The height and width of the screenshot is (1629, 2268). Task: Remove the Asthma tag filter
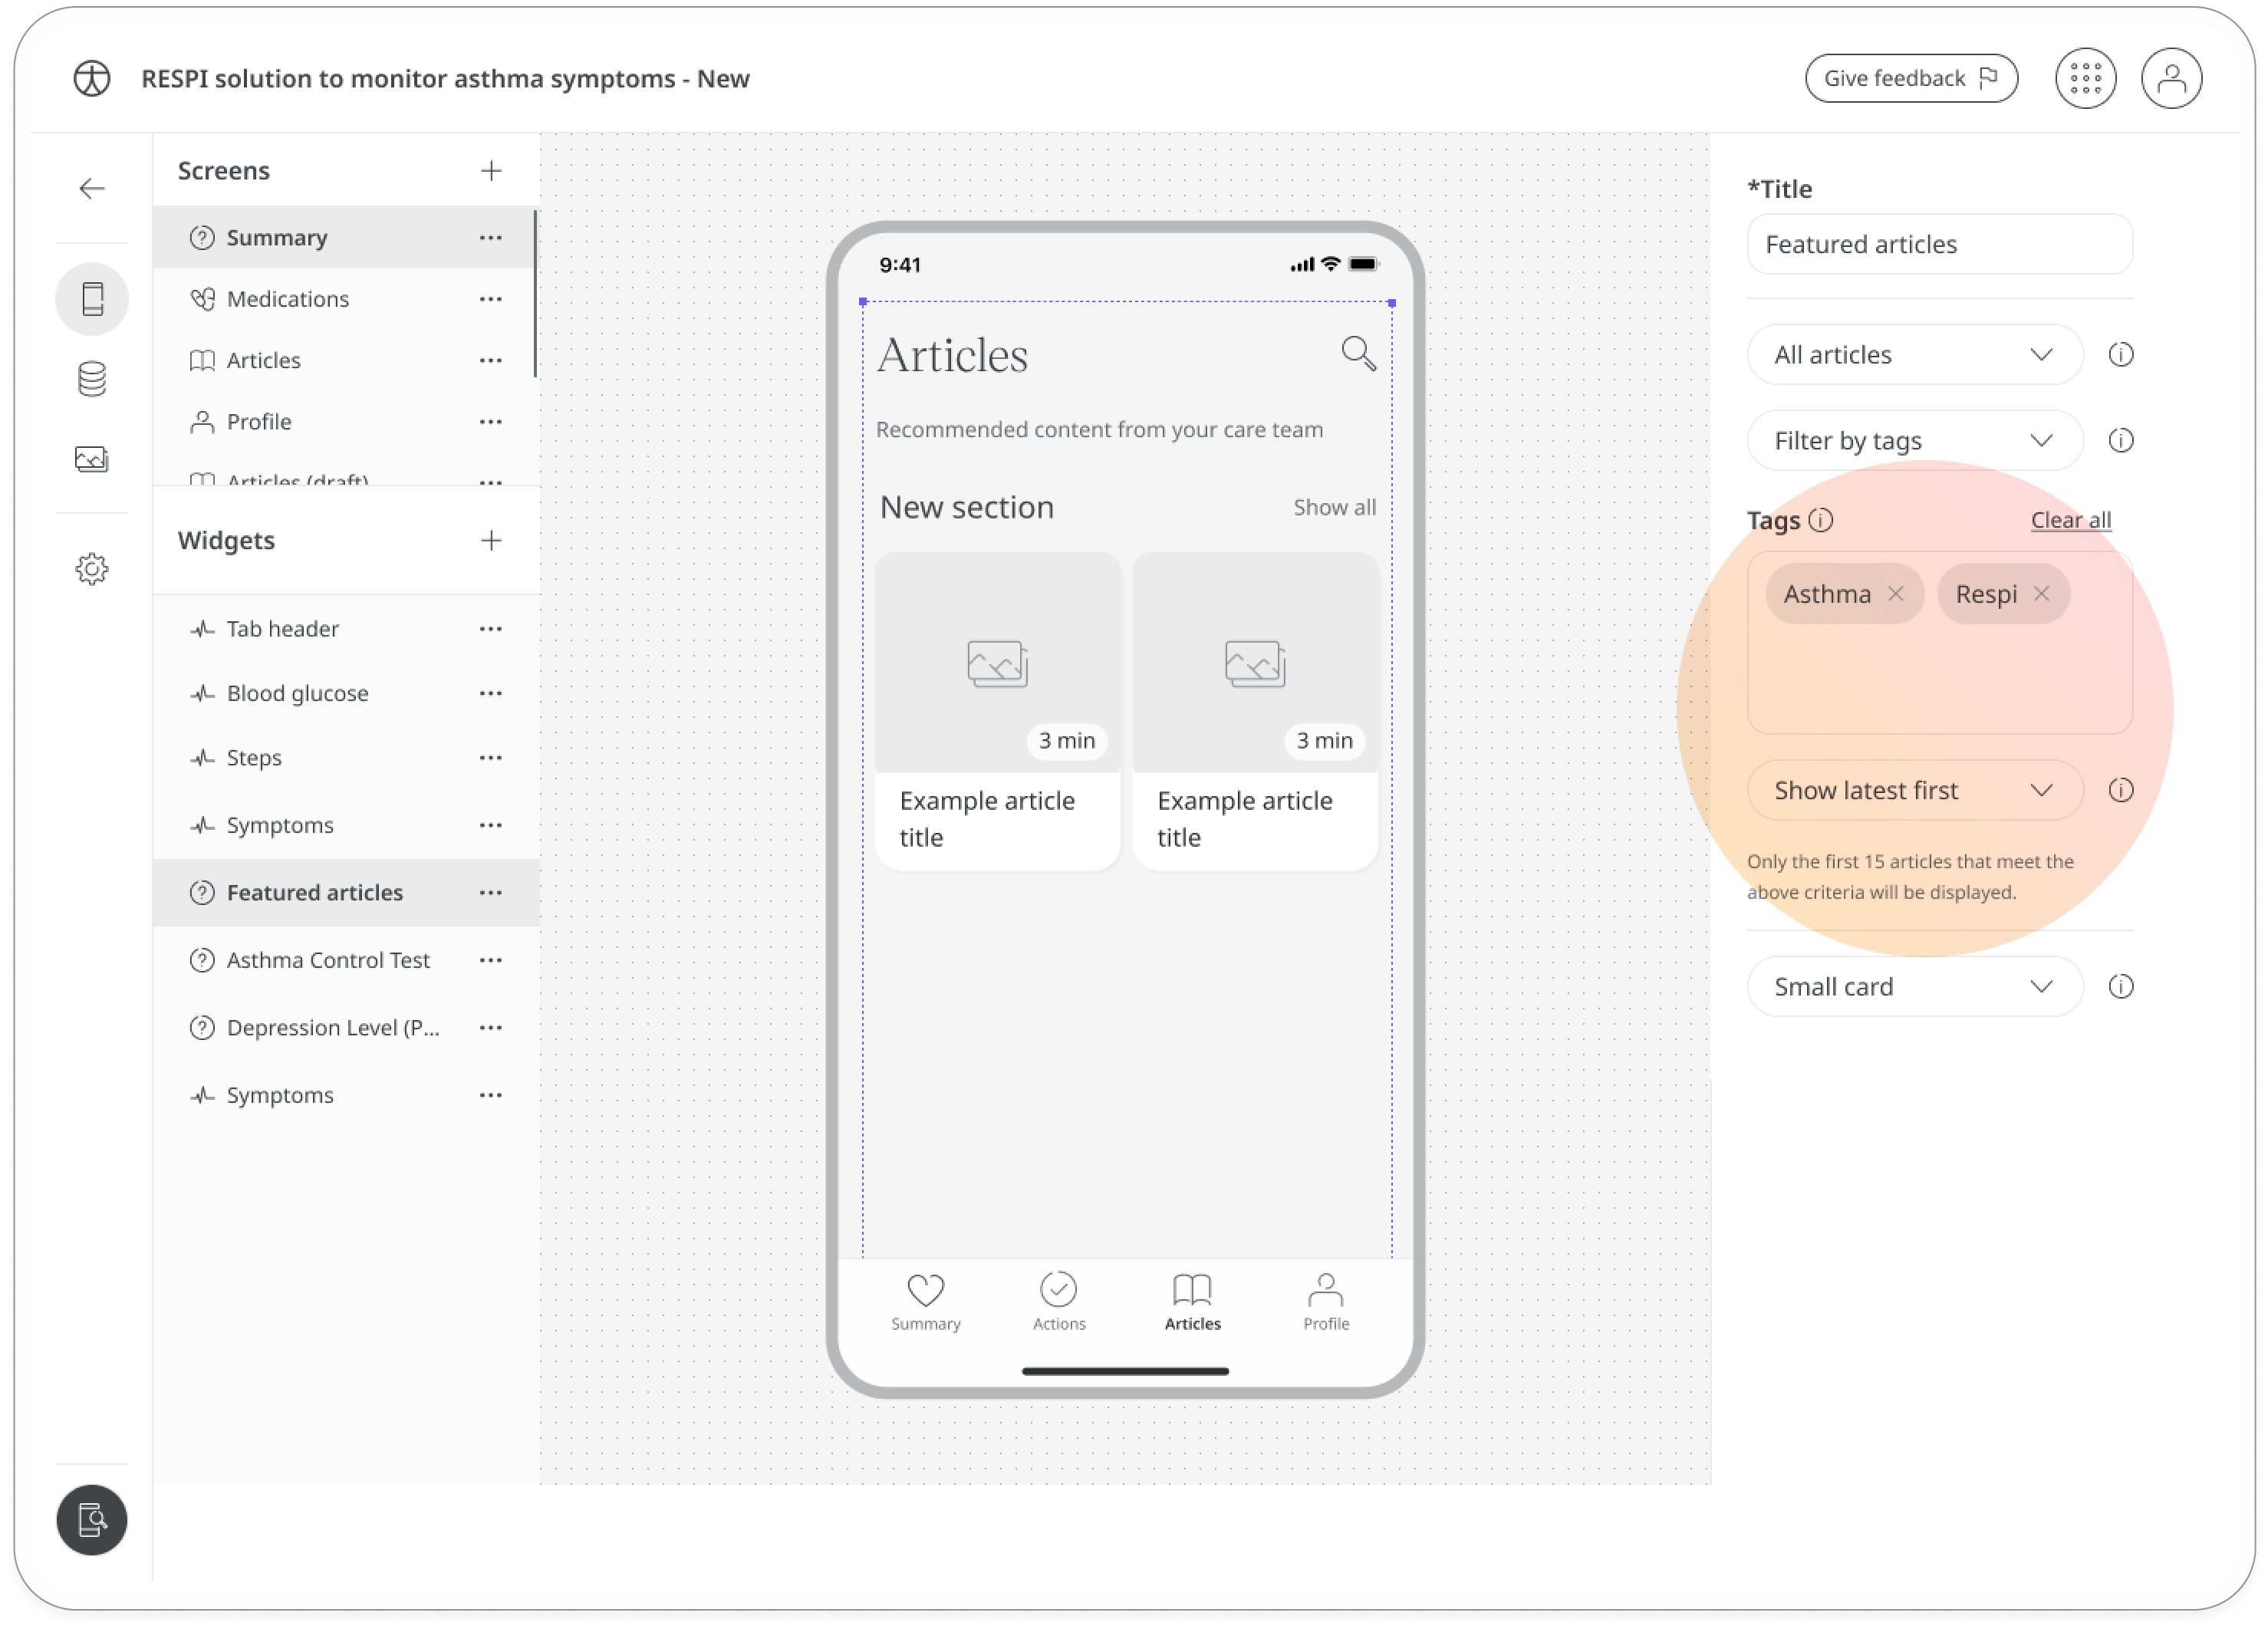[x=1894, y=594]
